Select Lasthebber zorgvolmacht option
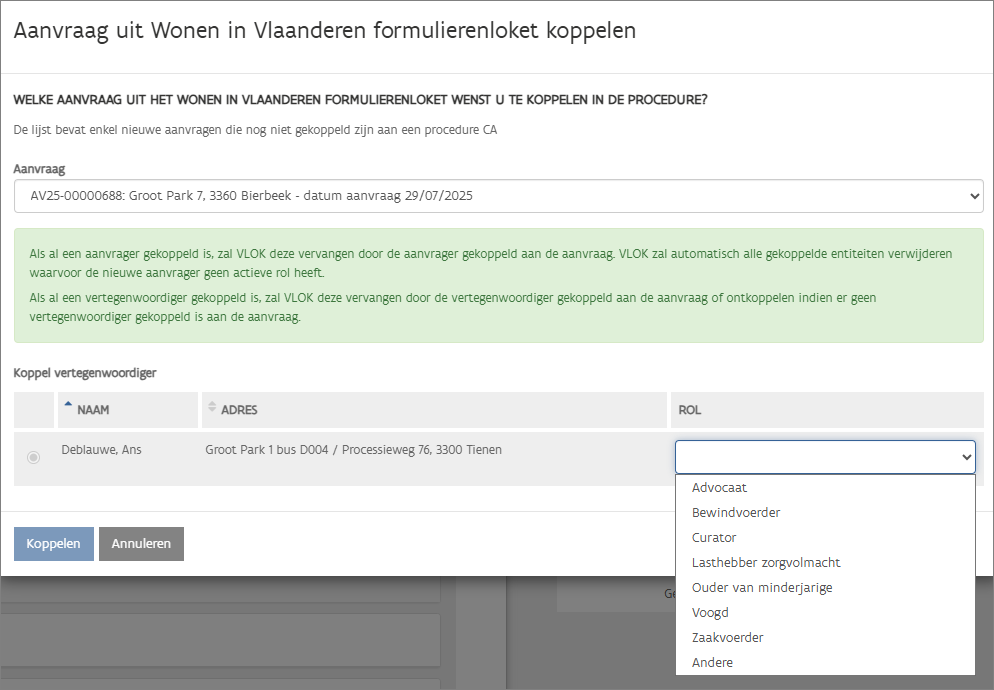Image resolution: width=994 pixels, height=690 pixels. pos(766,563)
